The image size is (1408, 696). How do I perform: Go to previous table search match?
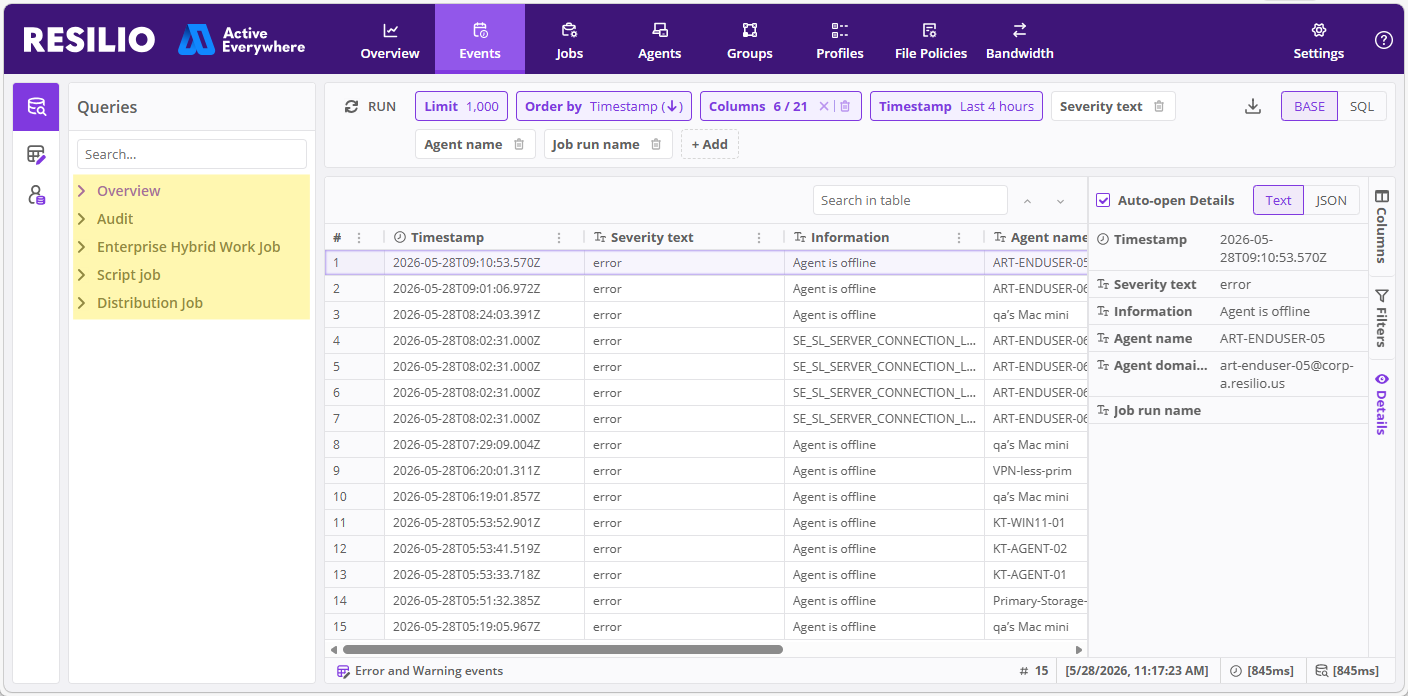1027,201
